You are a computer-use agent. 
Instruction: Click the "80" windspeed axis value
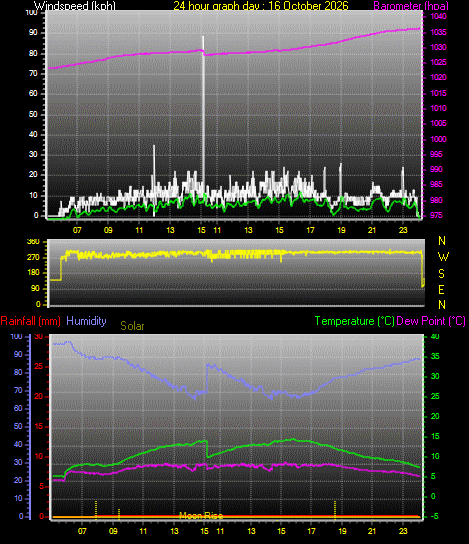[x=33, y=53]
